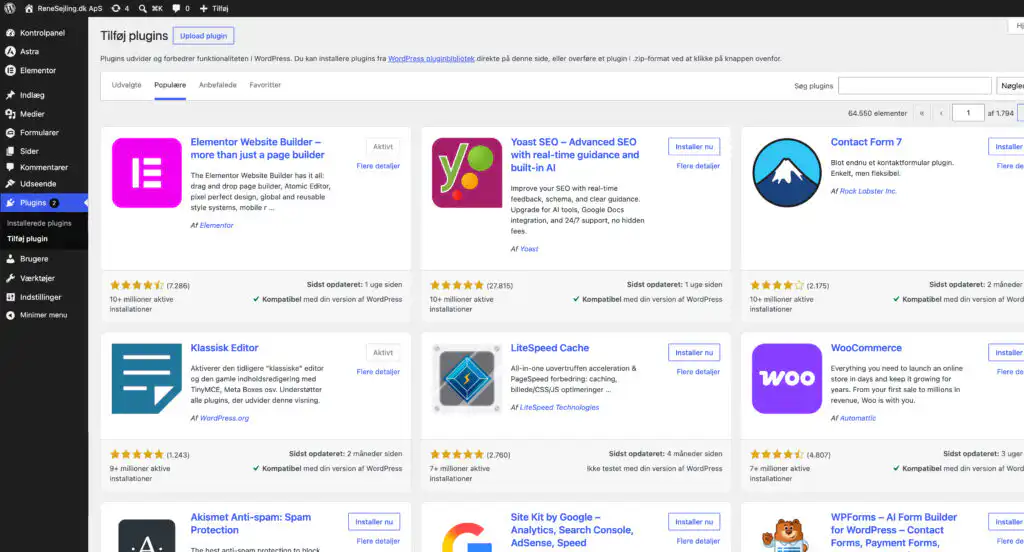Open Akismet Anti-spam title link
The image size is (1024, 552).
click(x=250, y=524)
